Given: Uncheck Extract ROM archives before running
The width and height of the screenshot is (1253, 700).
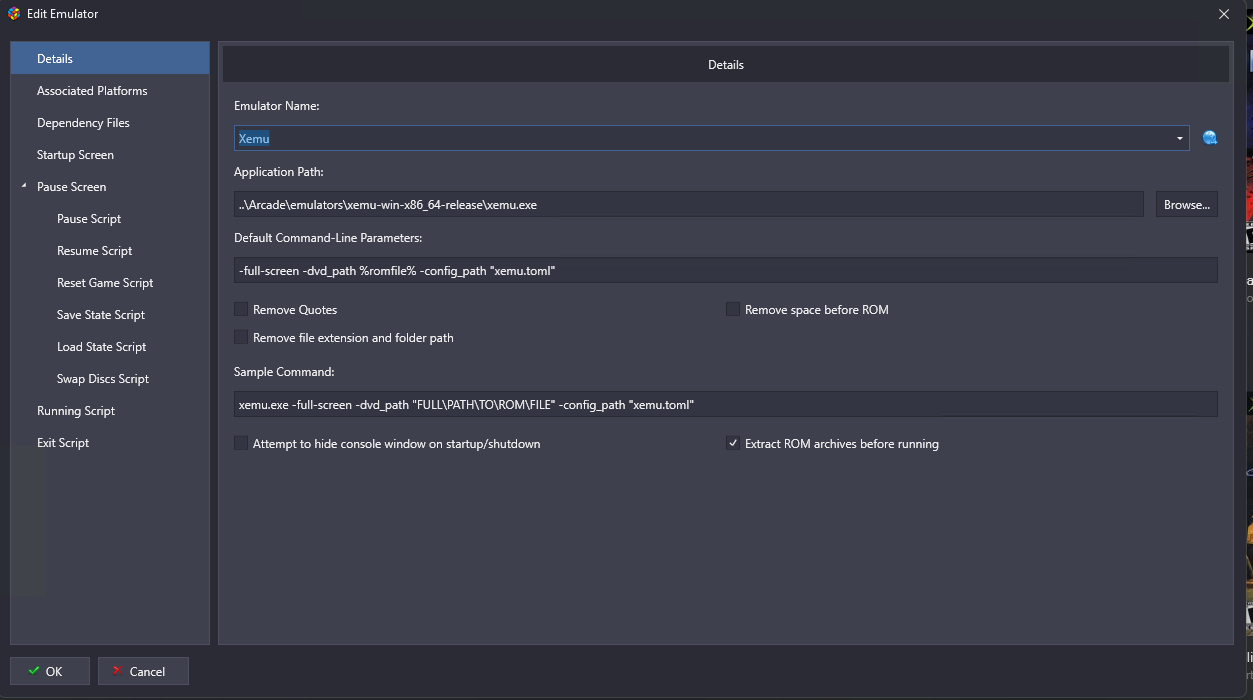Looking at the screenshot, I should (x=733, y=444).
